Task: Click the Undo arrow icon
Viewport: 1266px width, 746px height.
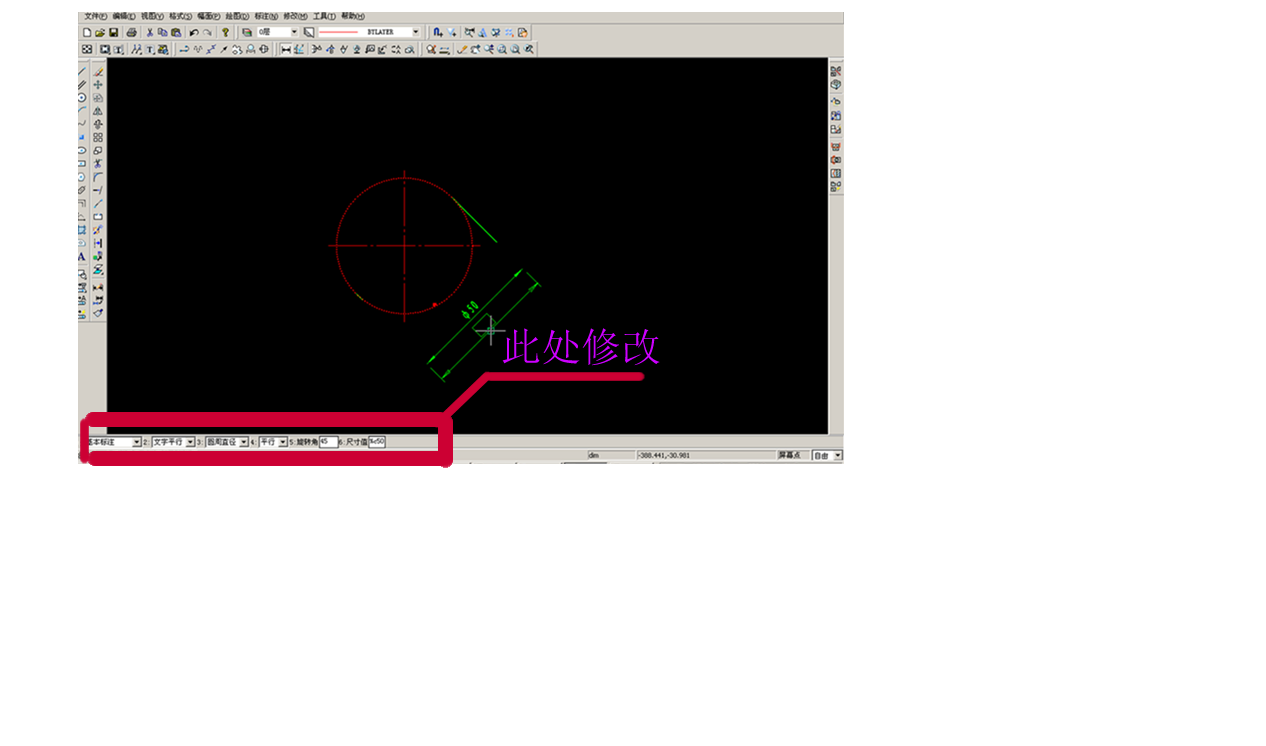Action: [194, 32]
